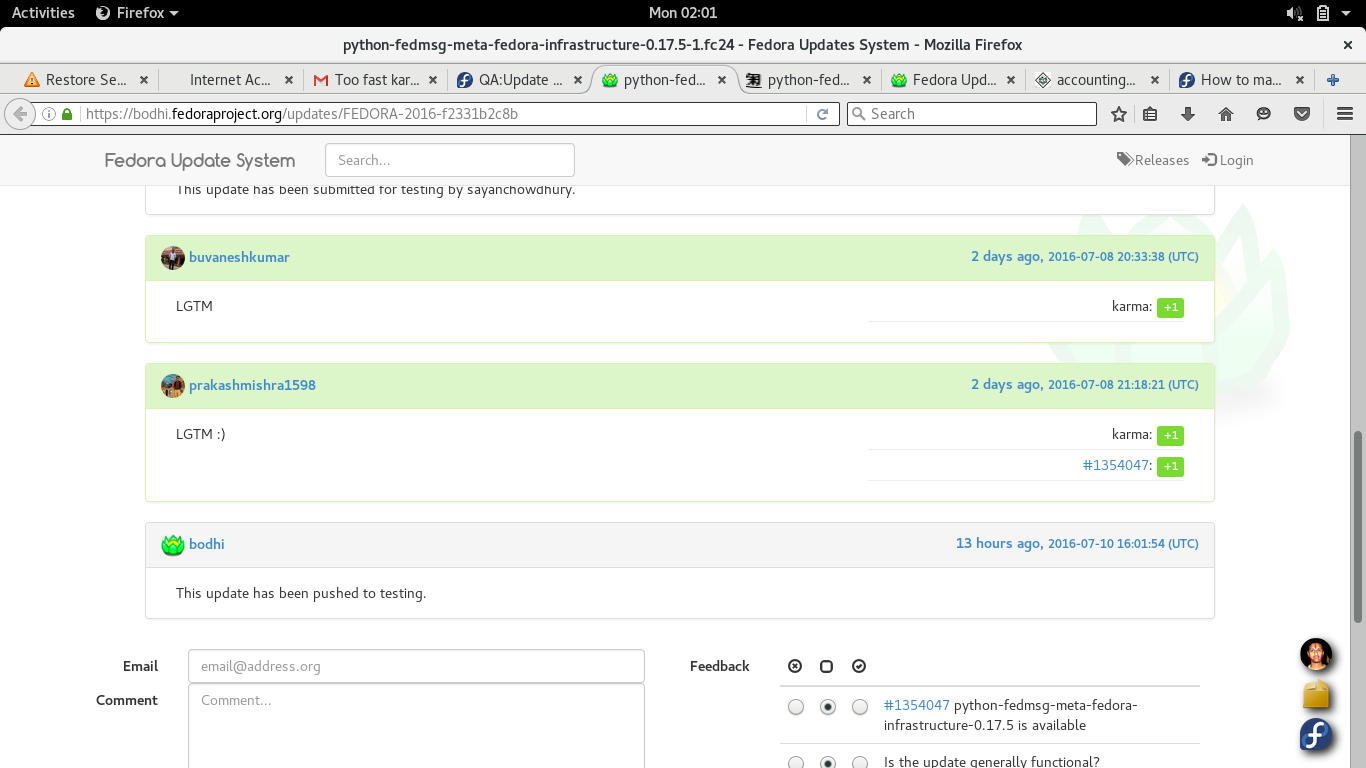Screen dimensions: 1366x768
Task: Switch to the 'QA:Update ...' tab
Action: point(520,80)
